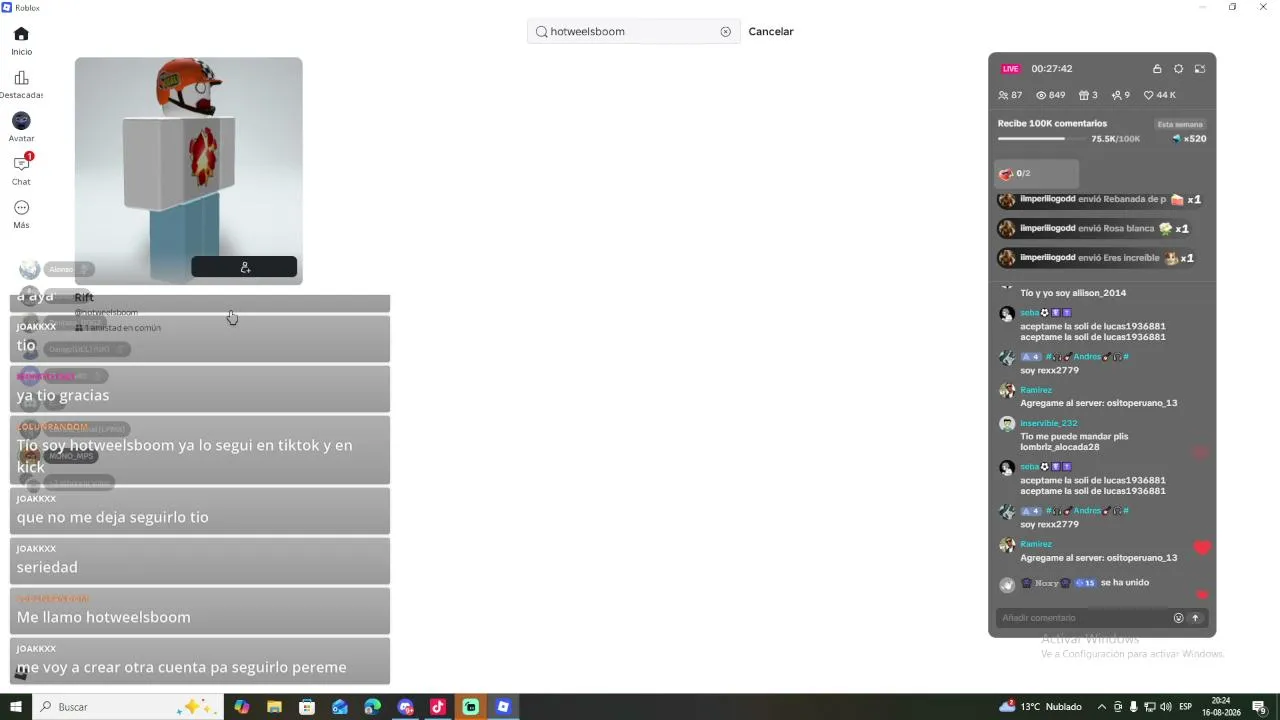Open new followers counter showing 9
The image size is (1280, 720).
click(1121, 95)
